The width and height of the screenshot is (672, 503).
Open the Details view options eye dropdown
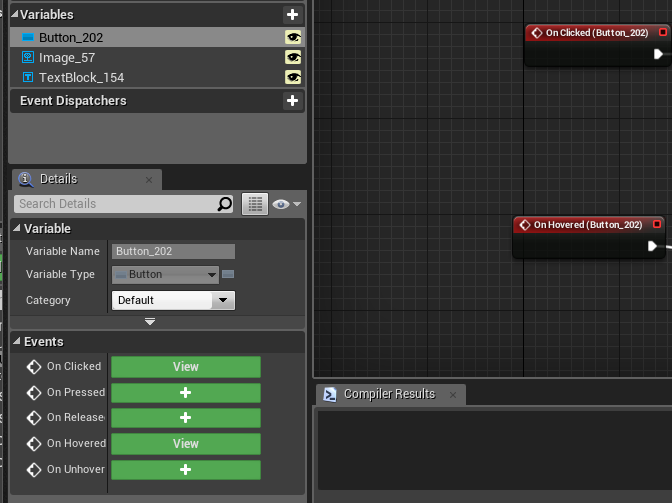click(286, 204)
